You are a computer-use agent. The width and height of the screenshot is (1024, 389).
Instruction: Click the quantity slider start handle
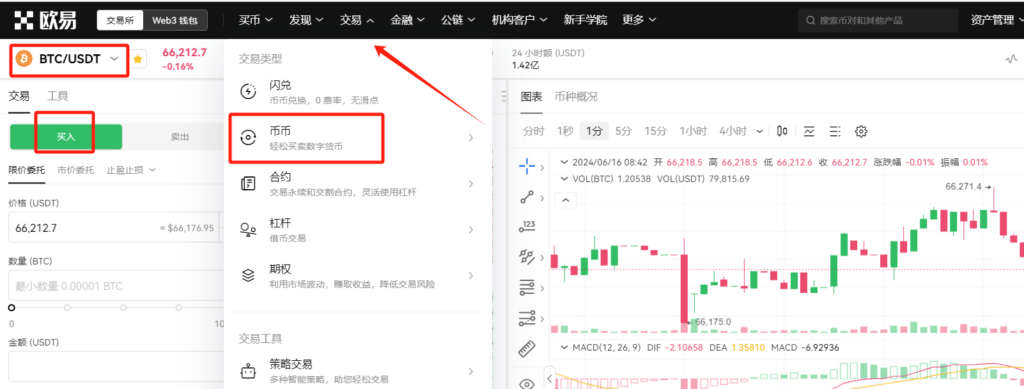(x=11, y=307)
